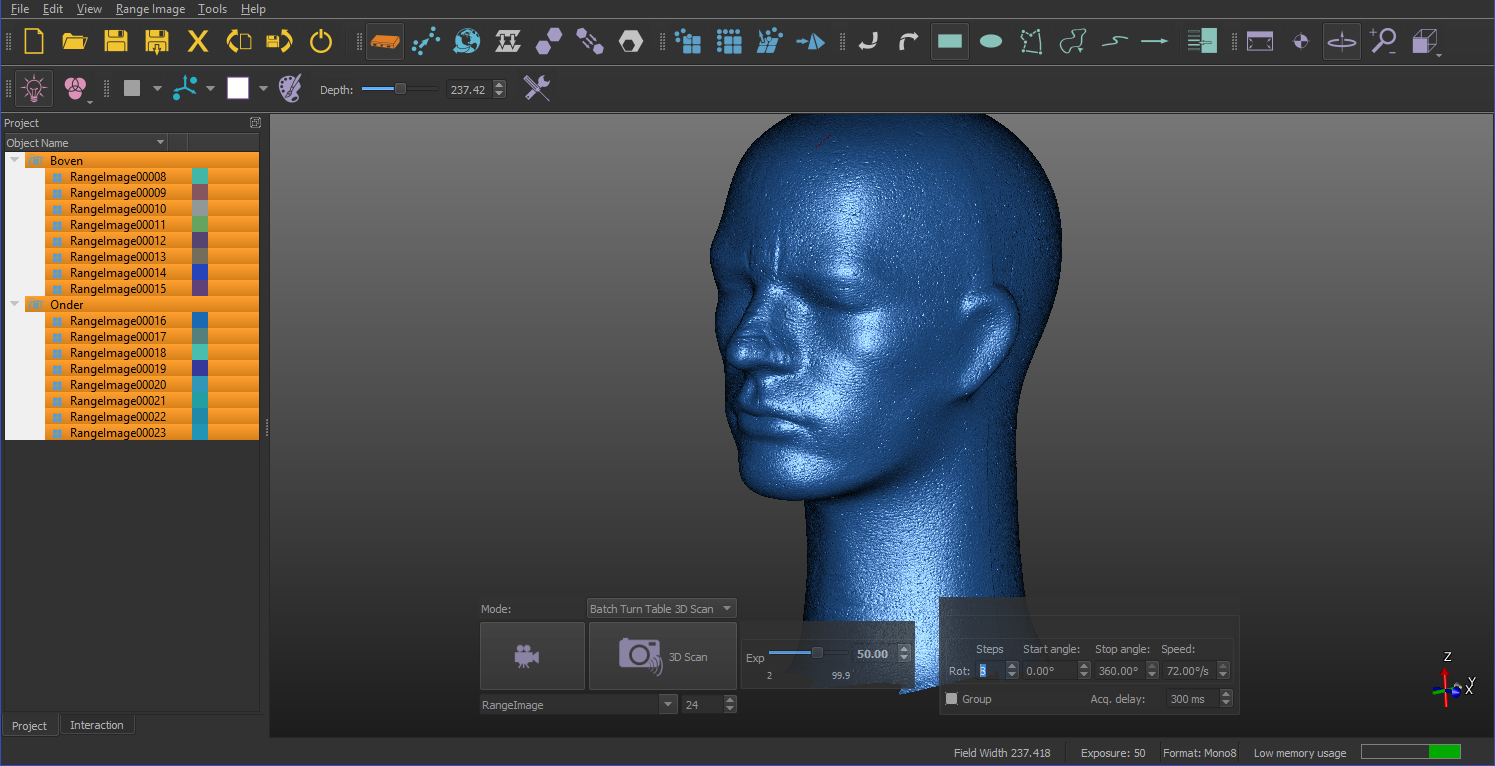Open the Mode dropdown Batch Turn Table 3D Scan
The width and height of the screenshot is (1495, 766).
[661, 609]
